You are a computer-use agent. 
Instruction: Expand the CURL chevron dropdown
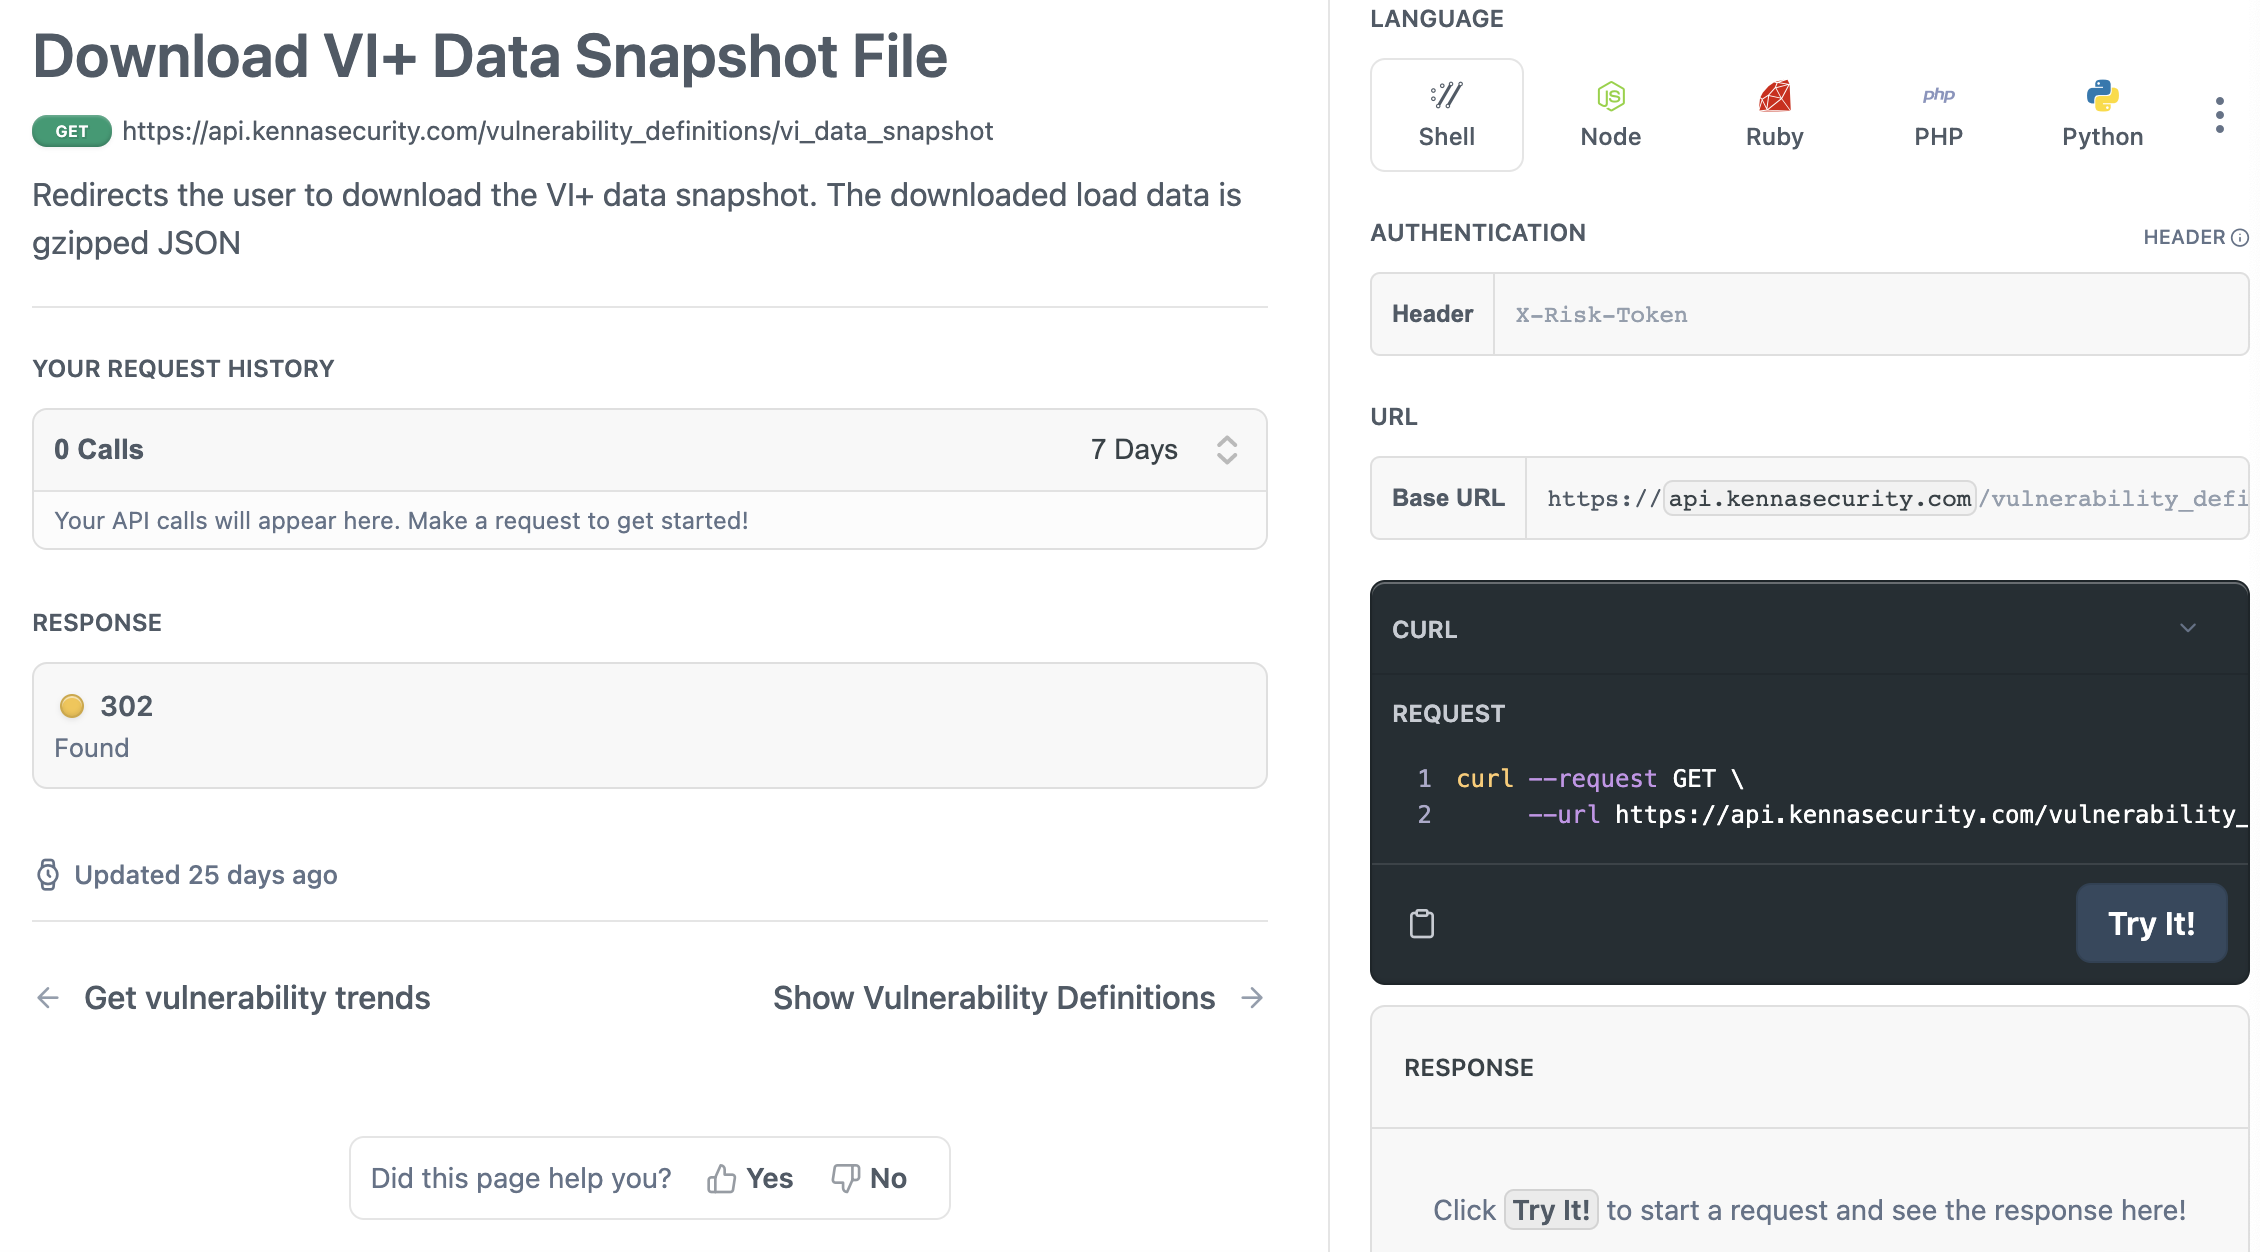[x=2187, y=628]
